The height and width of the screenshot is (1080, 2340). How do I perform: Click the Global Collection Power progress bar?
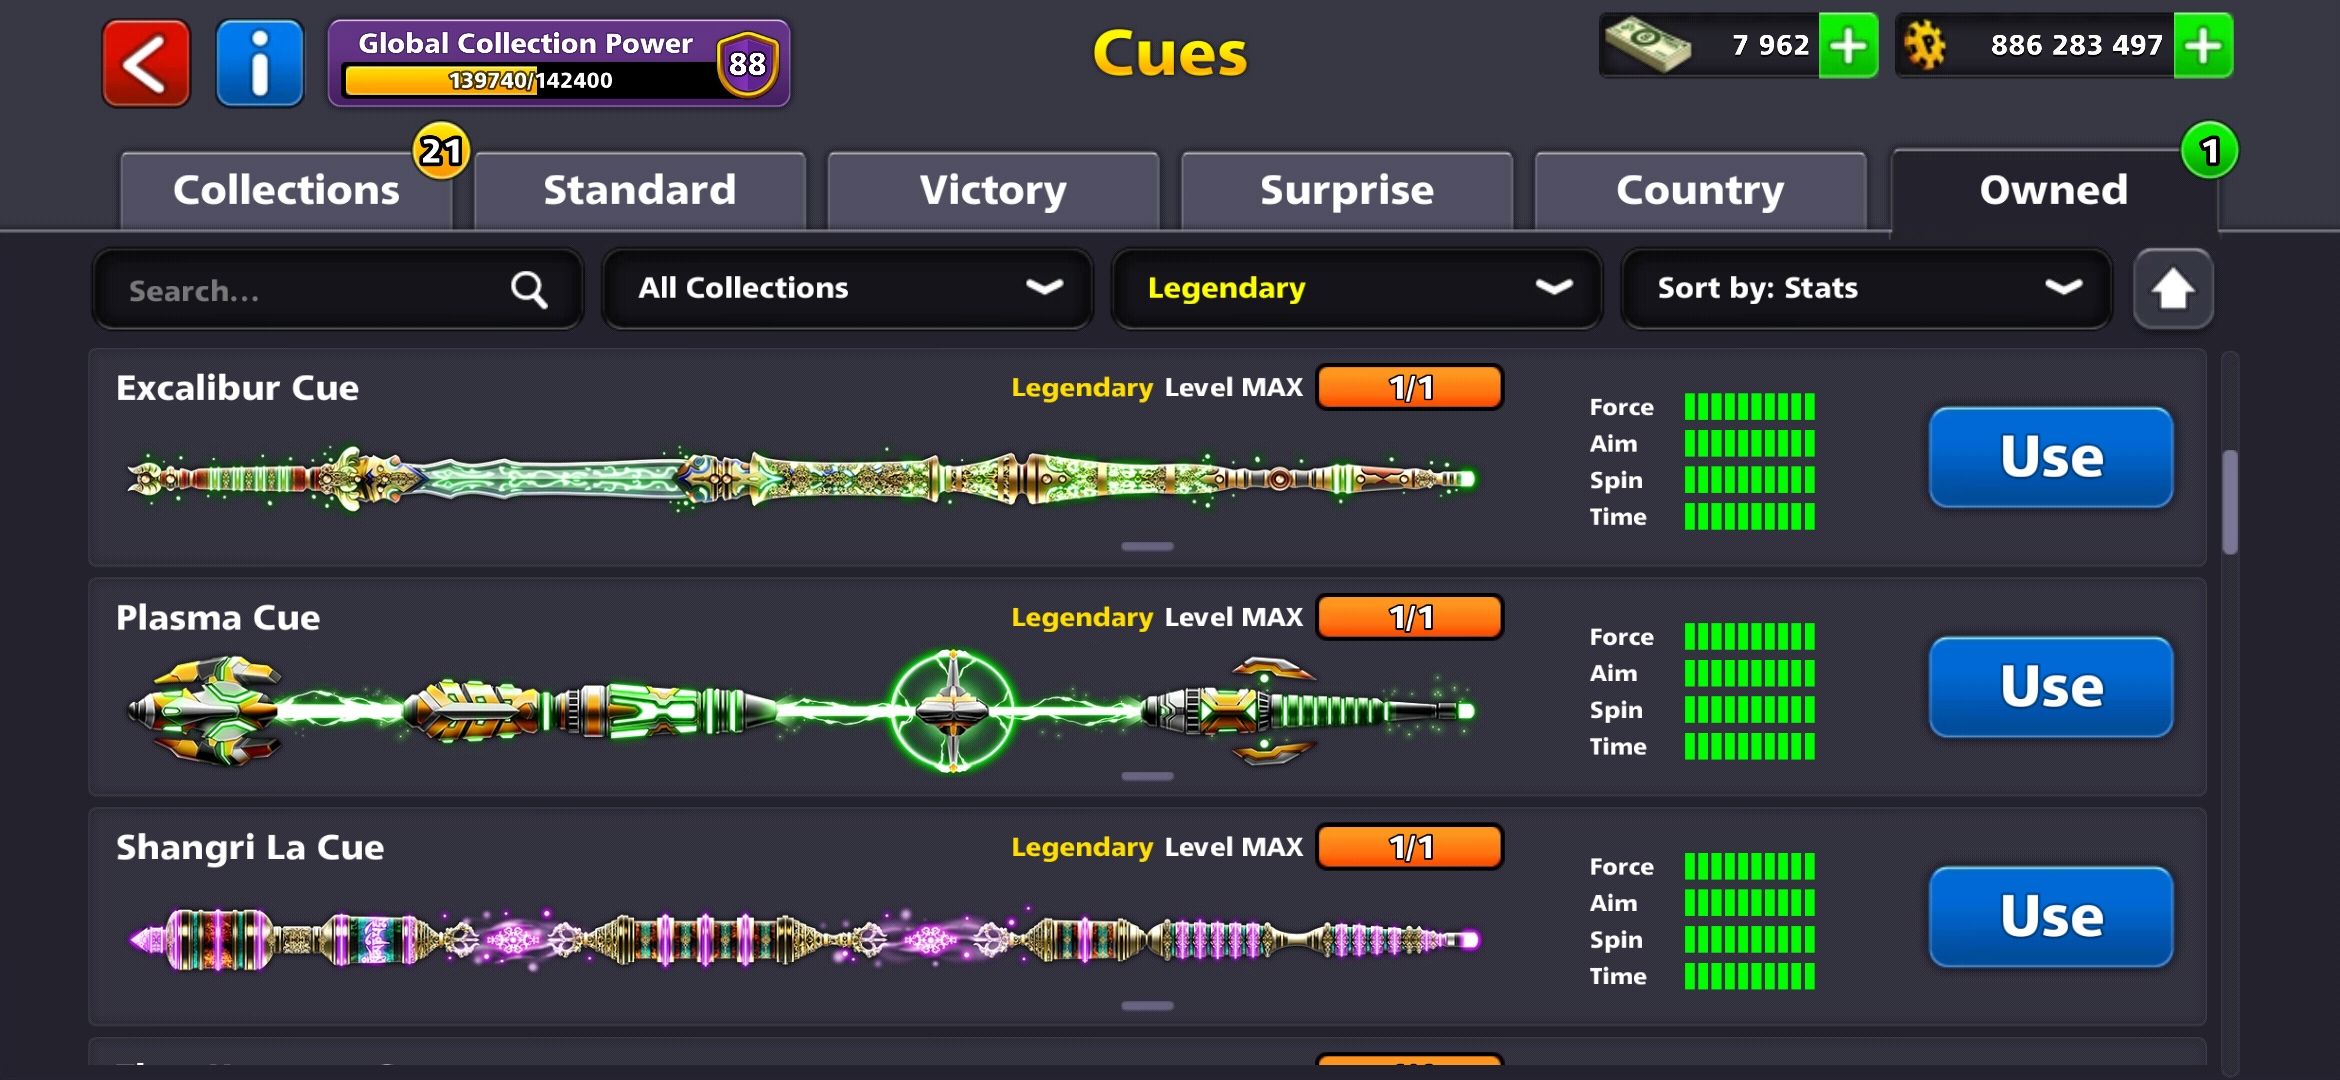click(530, 81)
